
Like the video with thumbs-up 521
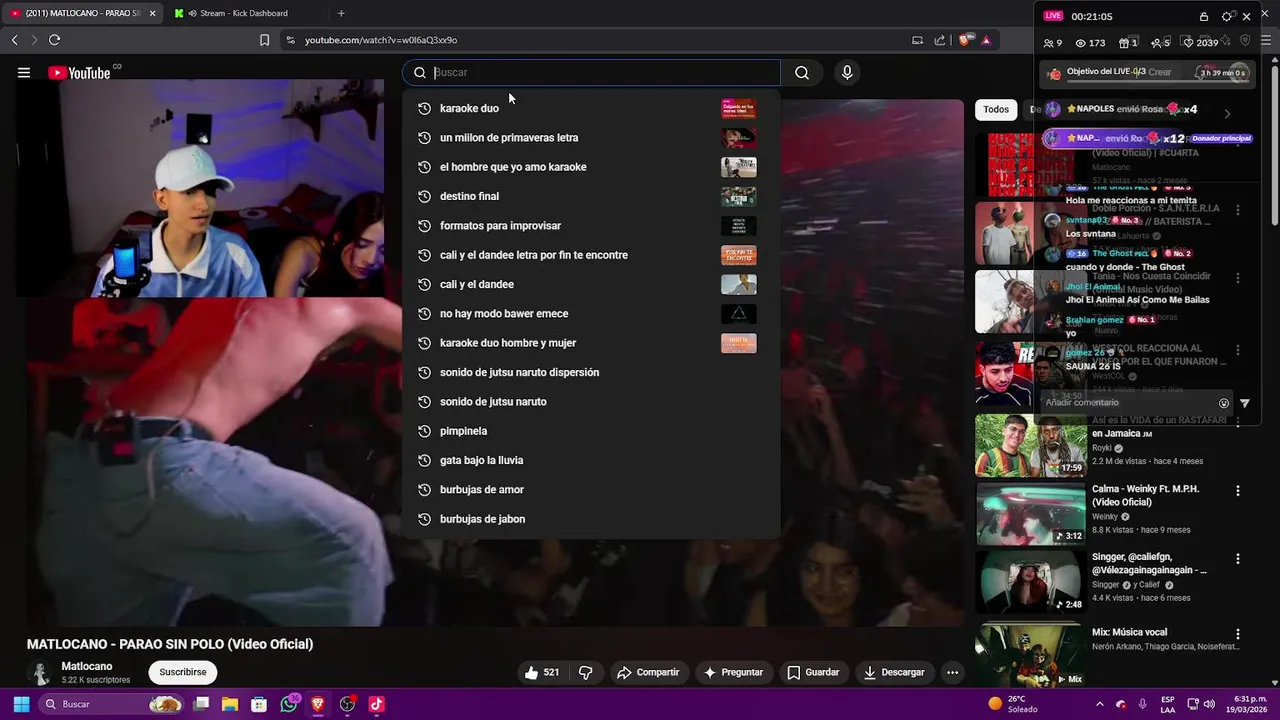(x=542, y=672)
